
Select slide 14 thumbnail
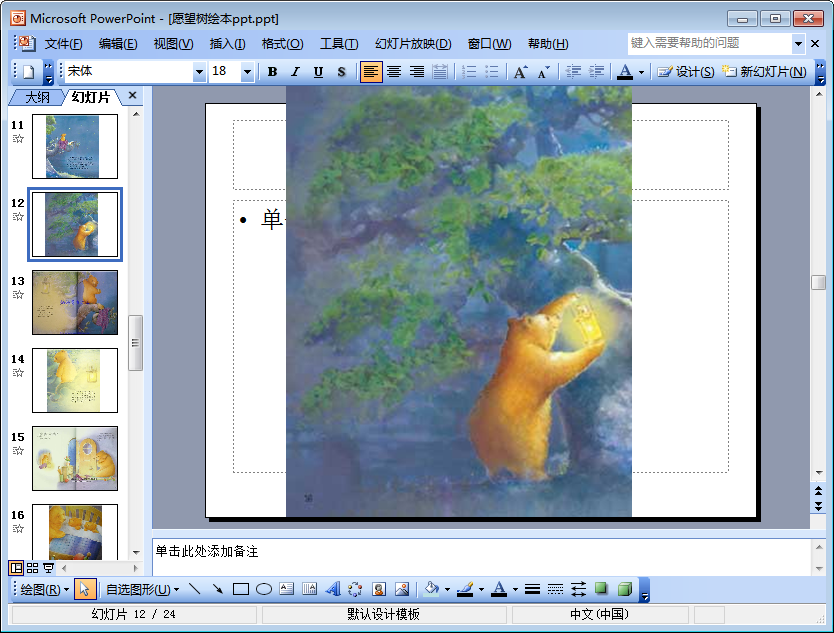[75, 380]
